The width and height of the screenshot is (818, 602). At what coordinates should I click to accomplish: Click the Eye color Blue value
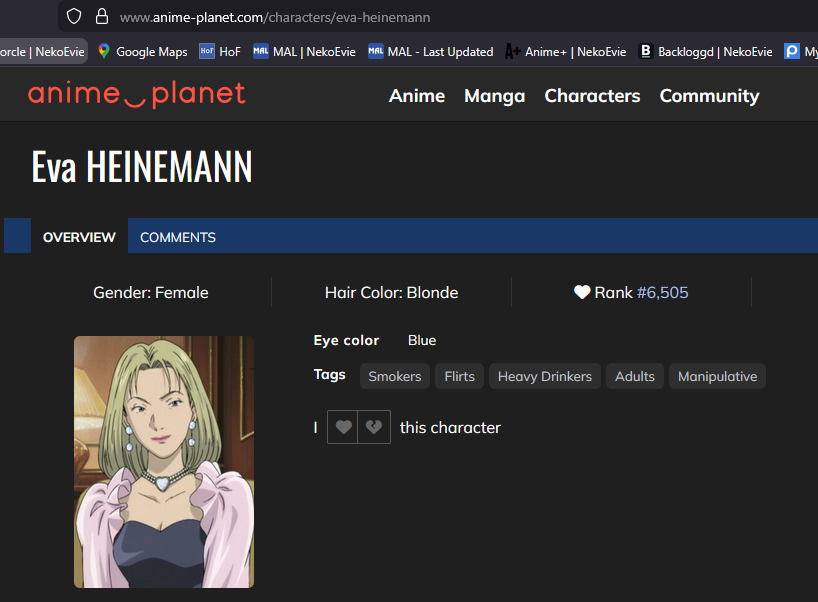click(x=422, y=340)
